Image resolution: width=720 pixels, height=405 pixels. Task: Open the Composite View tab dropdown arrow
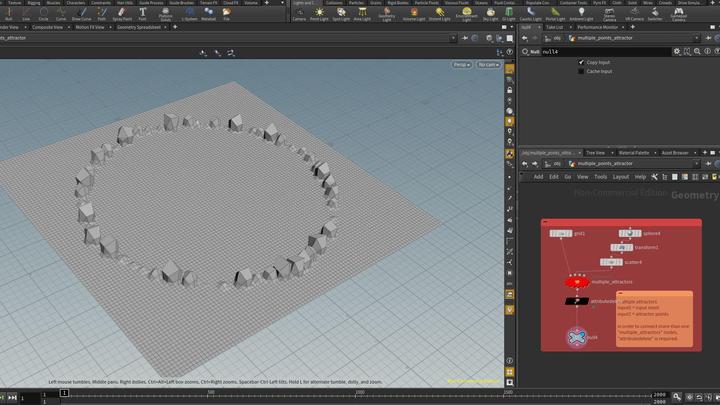[69, 28]
